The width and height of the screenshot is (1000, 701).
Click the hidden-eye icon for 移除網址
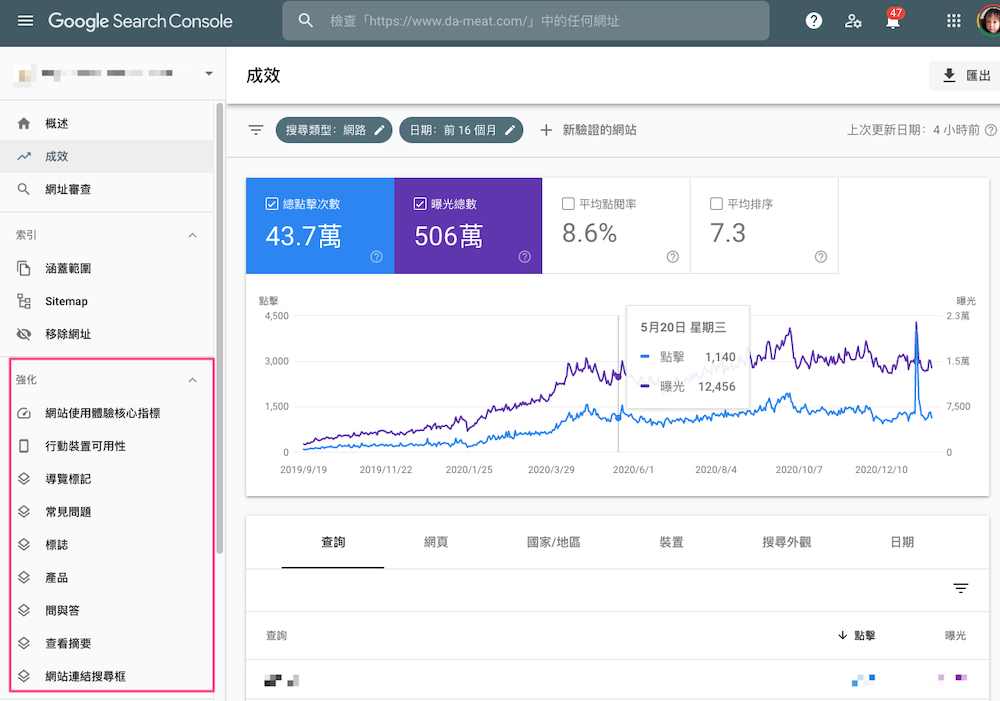[x=24, y=334]
